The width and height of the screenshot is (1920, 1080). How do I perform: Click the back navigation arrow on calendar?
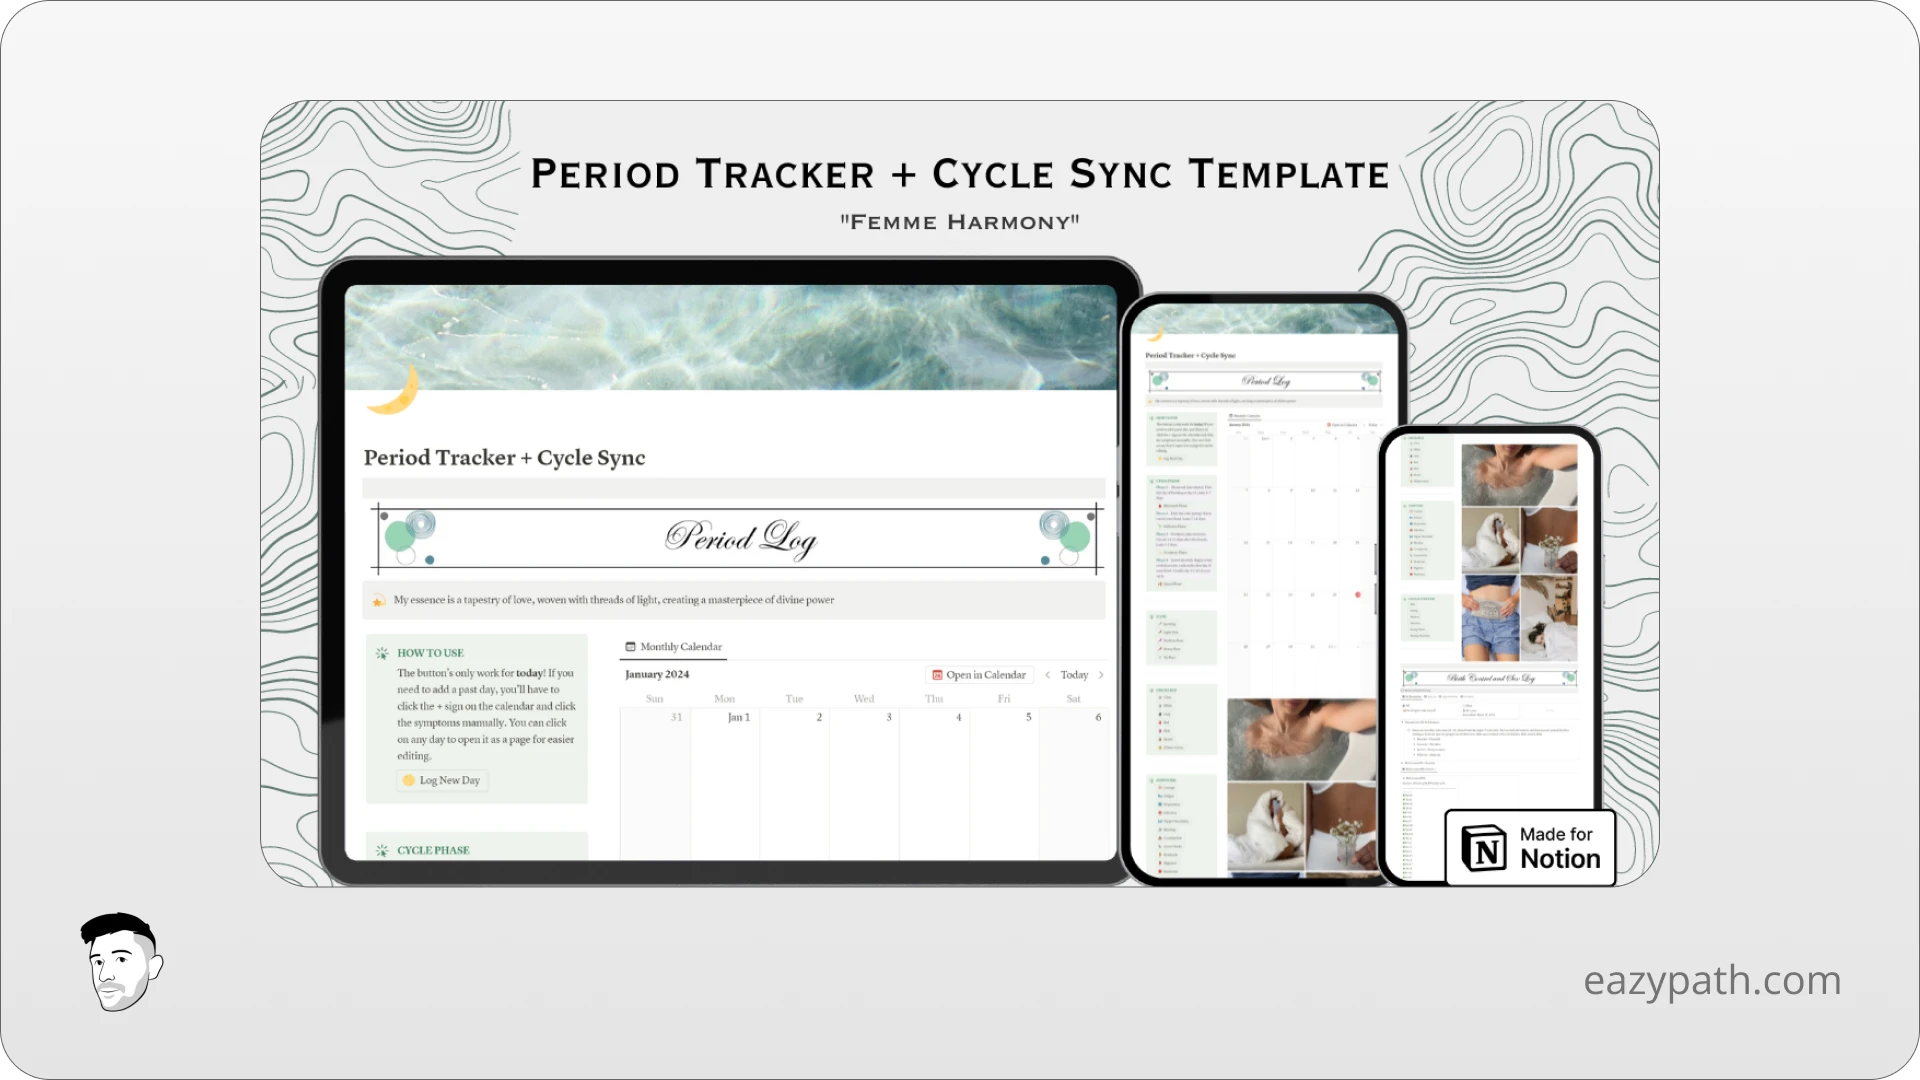click(1046, 675)
